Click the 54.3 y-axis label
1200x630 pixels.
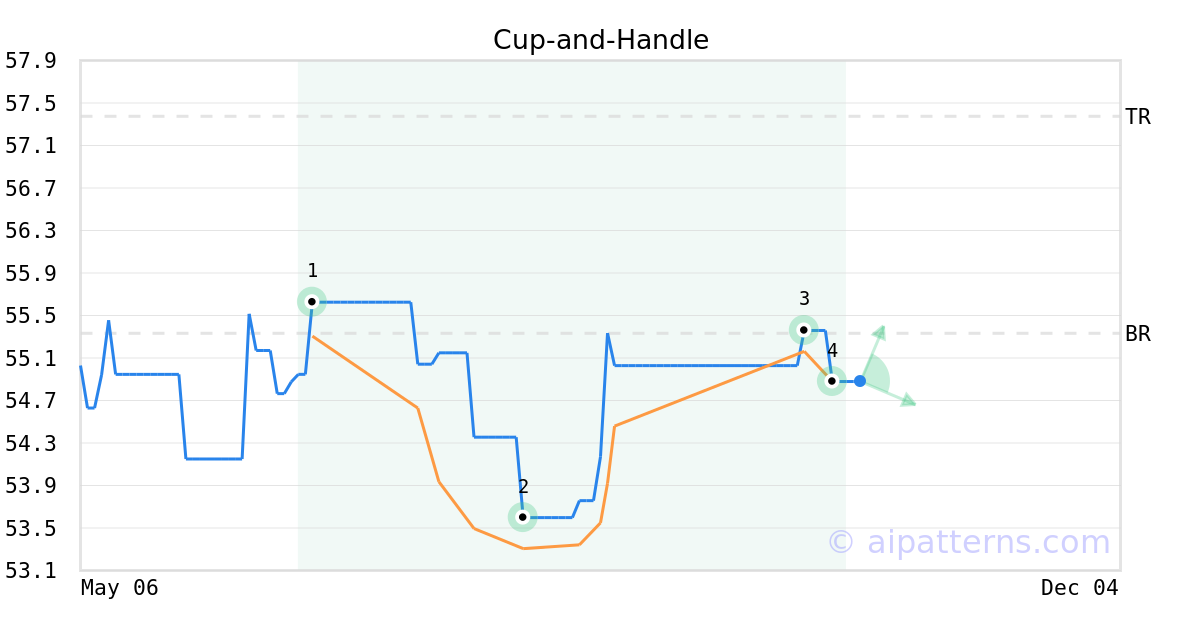(31, 443)
